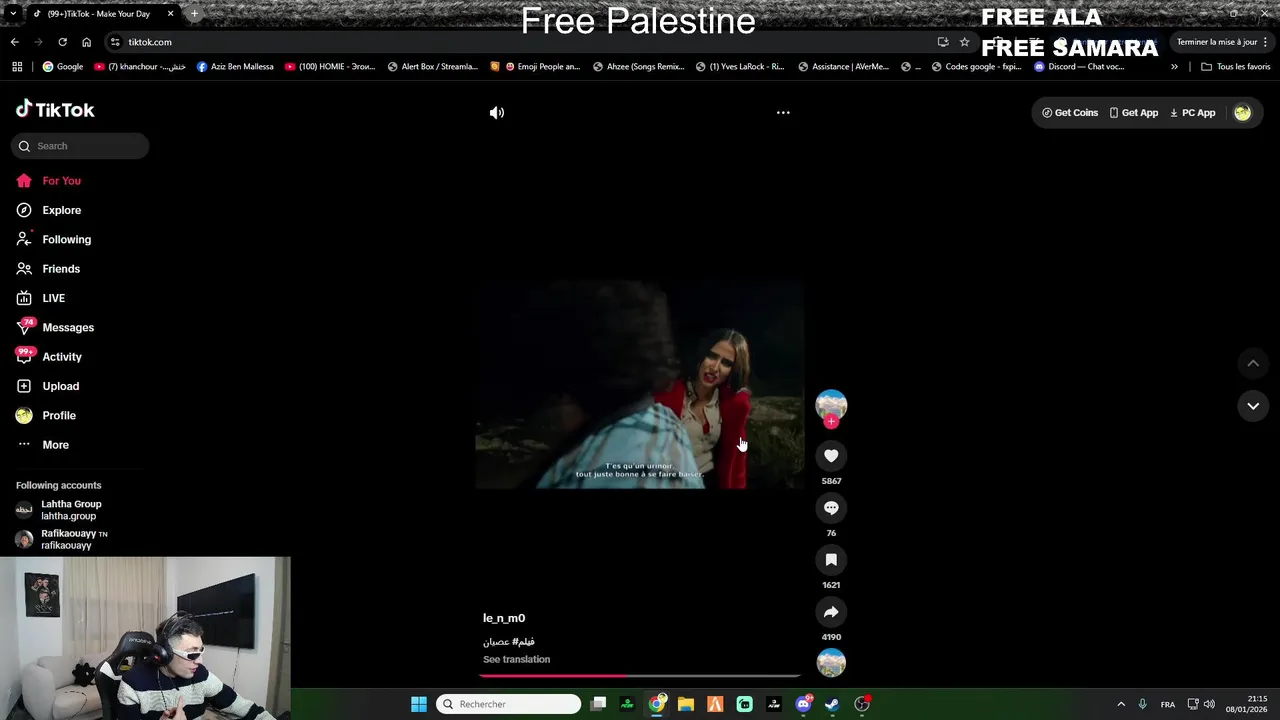The height and width of the screenshot is (720, 1280).
Task: Click the TikTok search field
Action: pyautogui.click(x=80, y=146)
